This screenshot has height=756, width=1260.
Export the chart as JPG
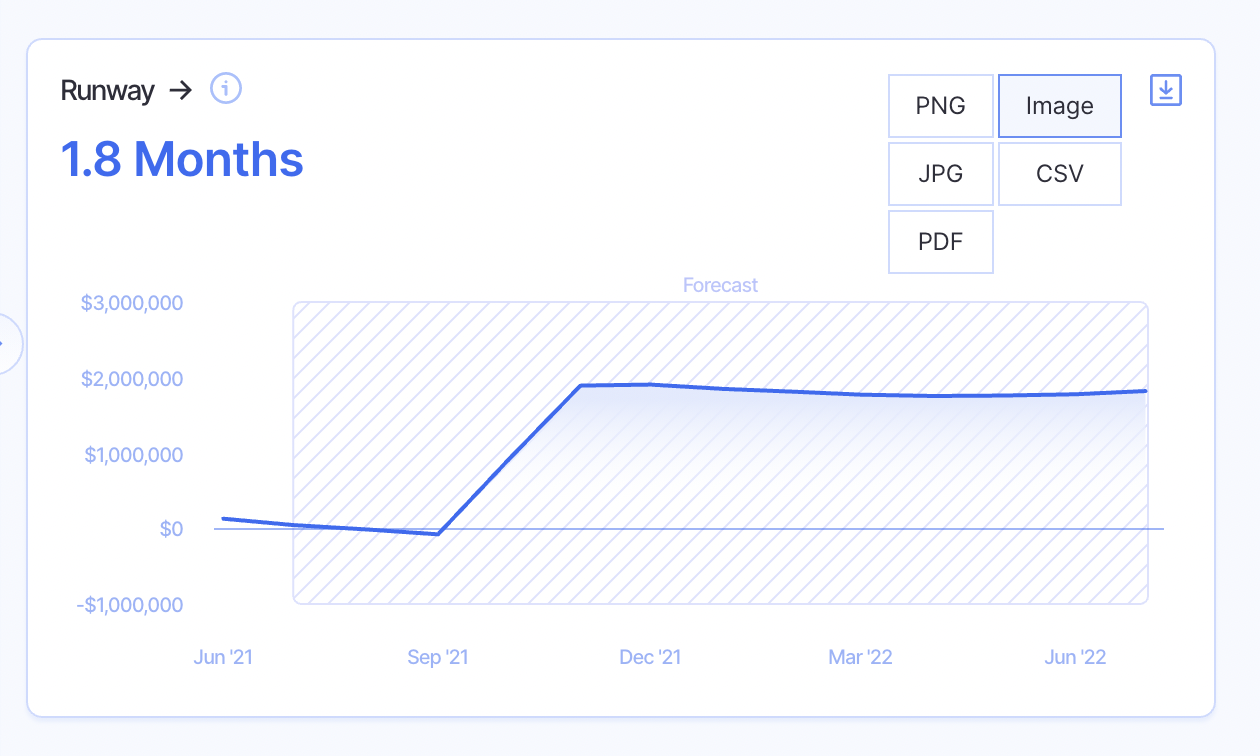click(x=941, y=174)
